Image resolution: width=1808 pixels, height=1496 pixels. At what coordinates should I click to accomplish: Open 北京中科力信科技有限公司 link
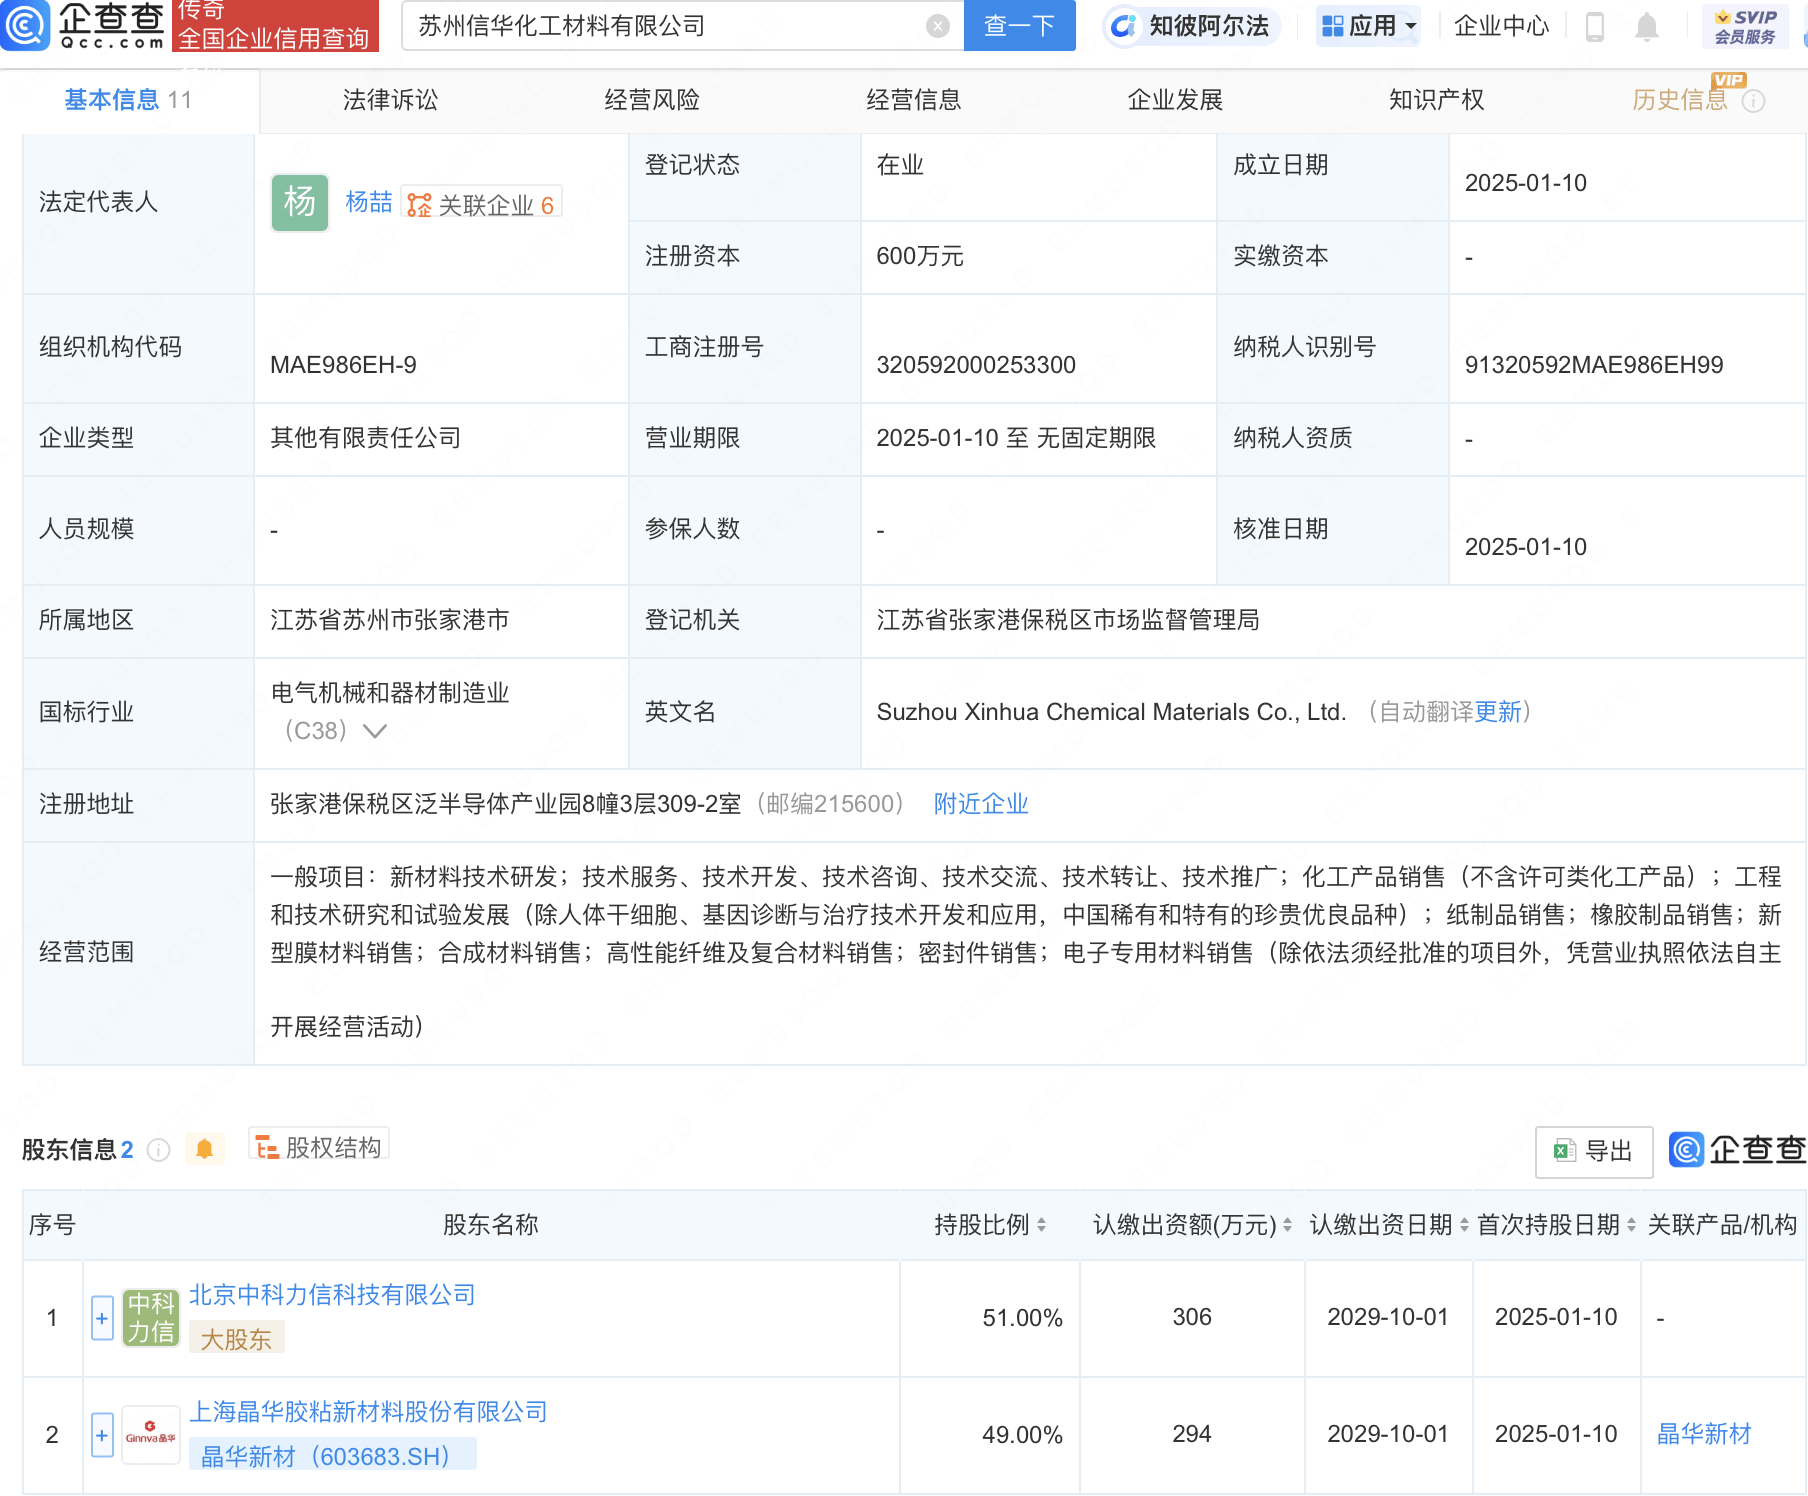(x=332, y=1295)
